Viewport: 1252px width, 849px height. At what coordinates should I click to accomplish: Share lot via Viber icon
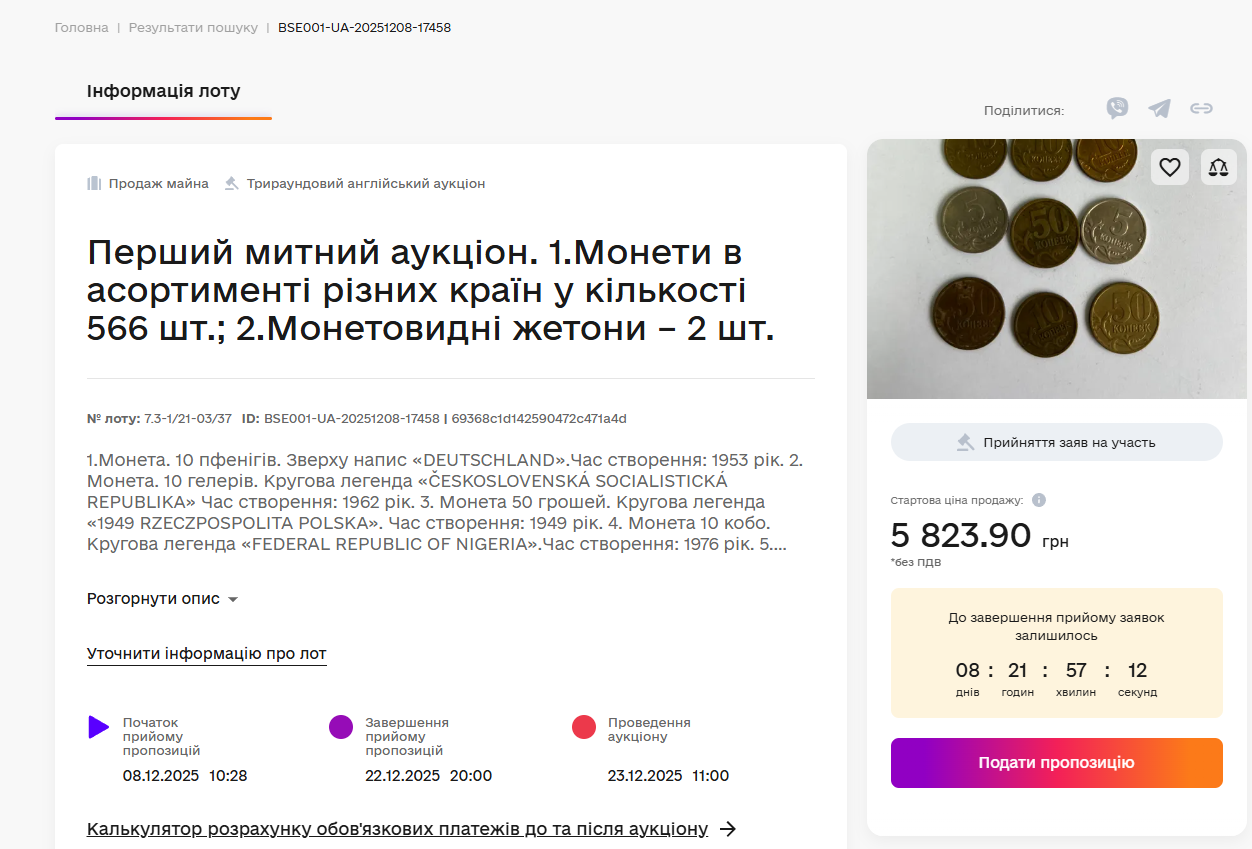click(1117, 109)
